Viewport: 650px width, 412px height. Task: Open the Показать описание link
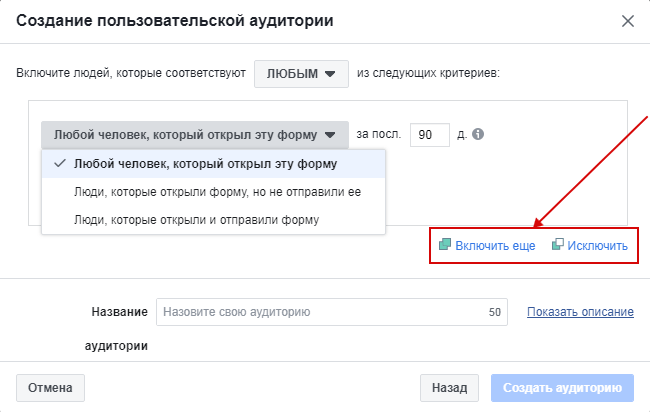[x=580, y=312]
